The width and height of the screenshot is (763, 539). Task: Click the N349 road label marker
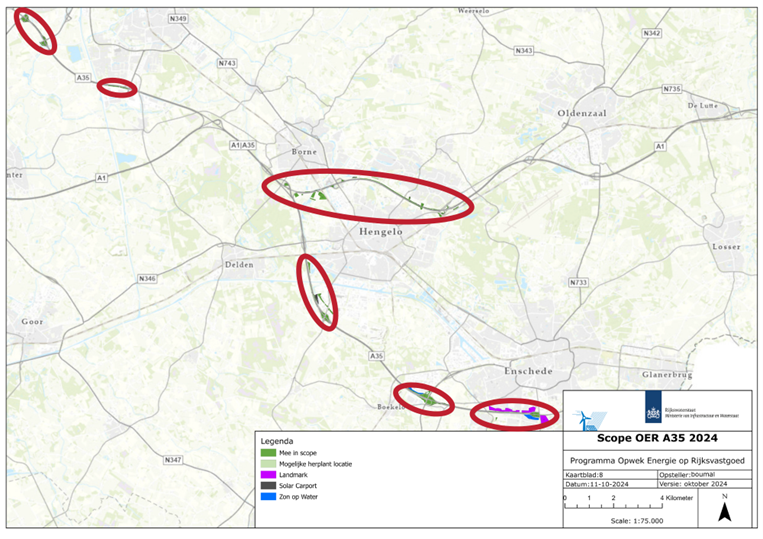[x=178, y=18]
